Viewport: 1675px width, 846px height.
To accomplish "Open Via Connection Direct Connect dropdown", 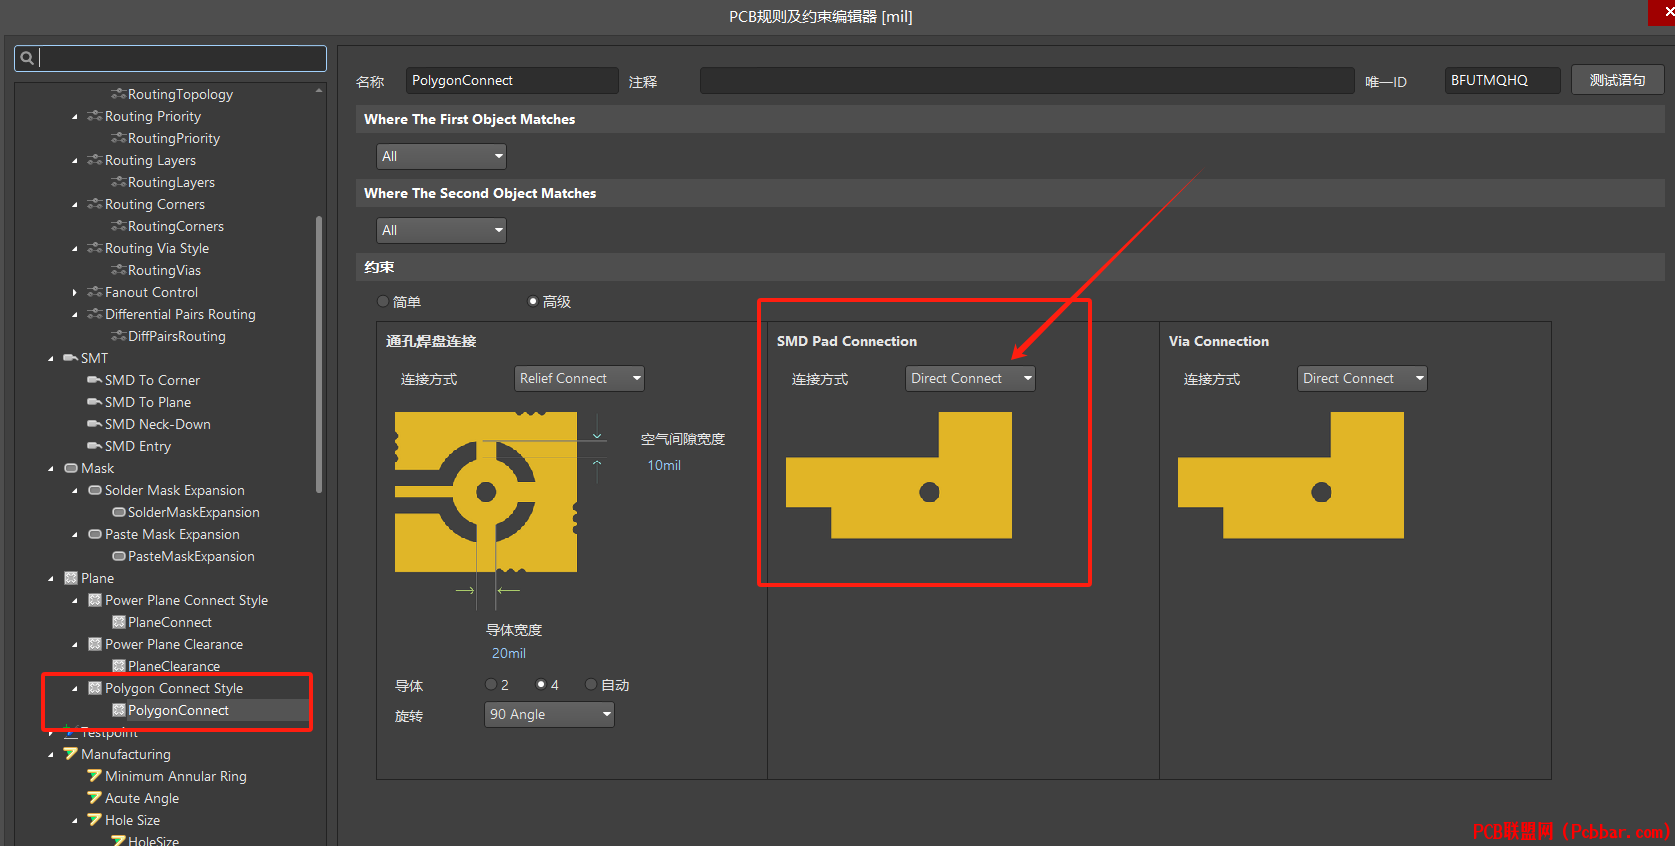I will (x=1362, y=378).
